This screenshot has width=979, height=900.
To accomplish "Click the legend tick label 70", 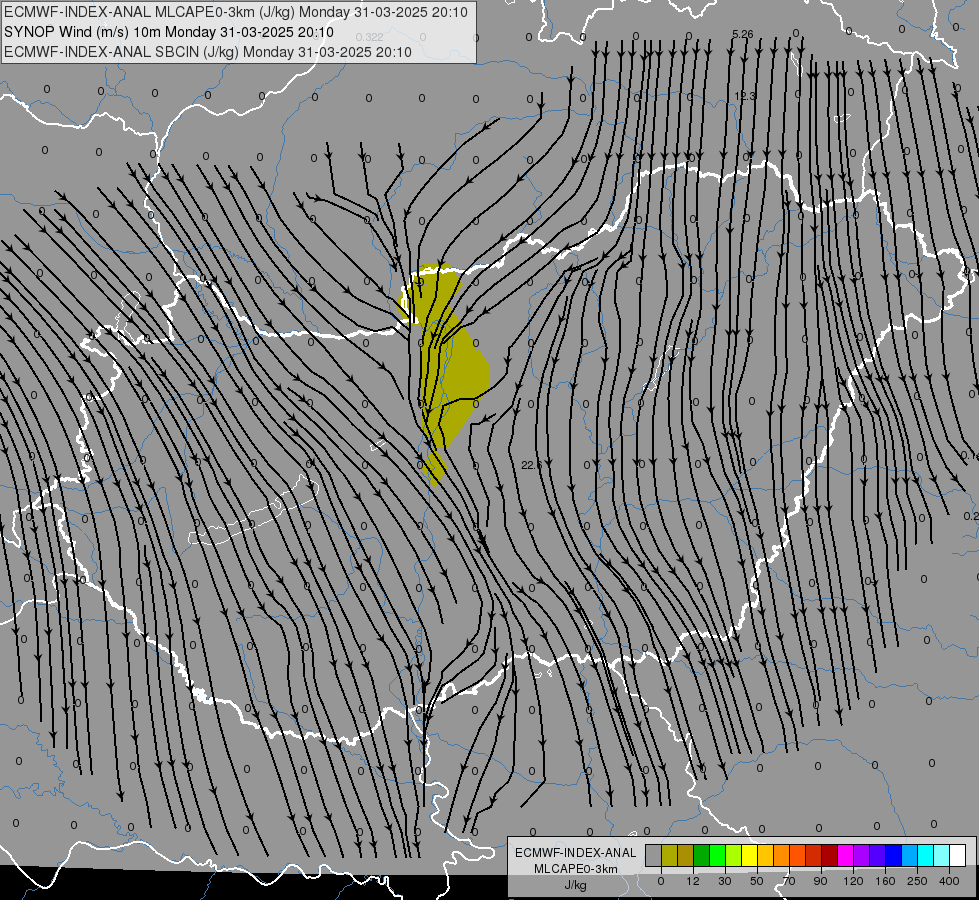I will (789, 881).
